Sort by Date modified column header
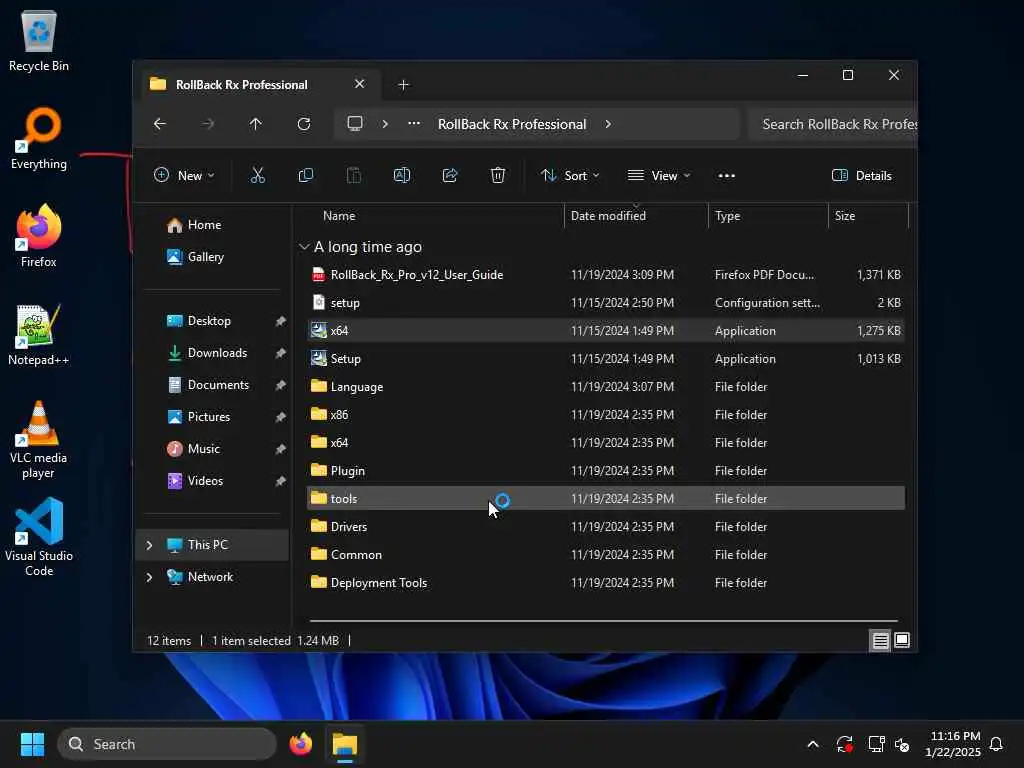1024x768 pixels. coord(608,216)
